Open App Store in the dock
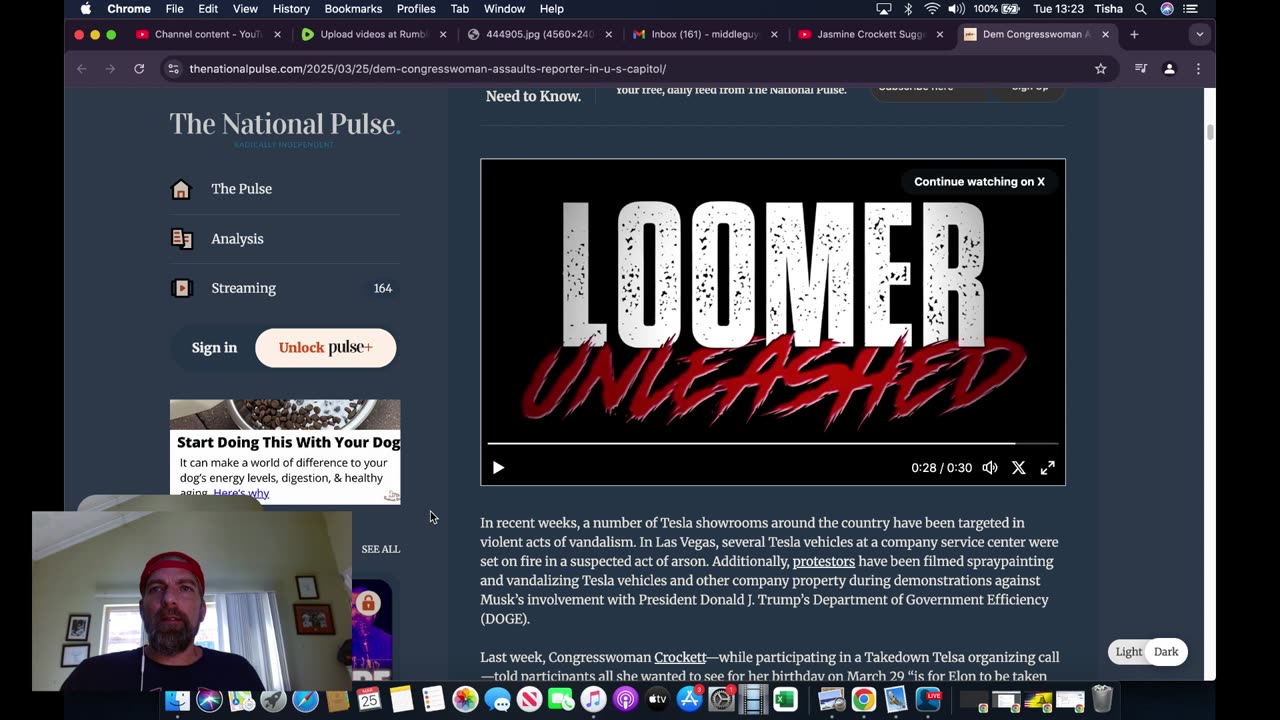This screenshot has height=720, width=1280. click(x=689, y=700)
